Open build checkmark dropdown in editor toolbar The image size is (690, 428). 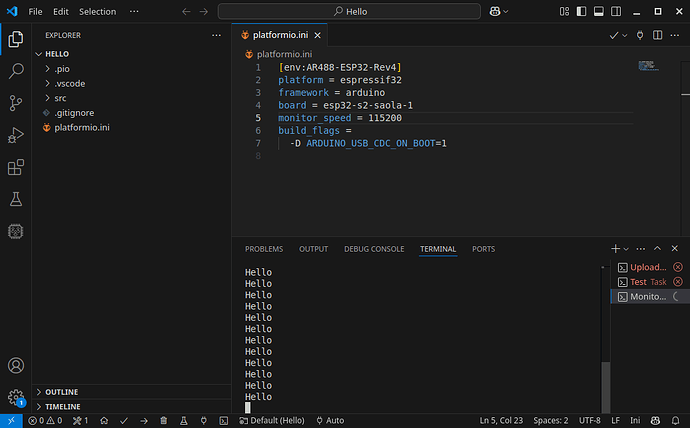coord(624,35)
